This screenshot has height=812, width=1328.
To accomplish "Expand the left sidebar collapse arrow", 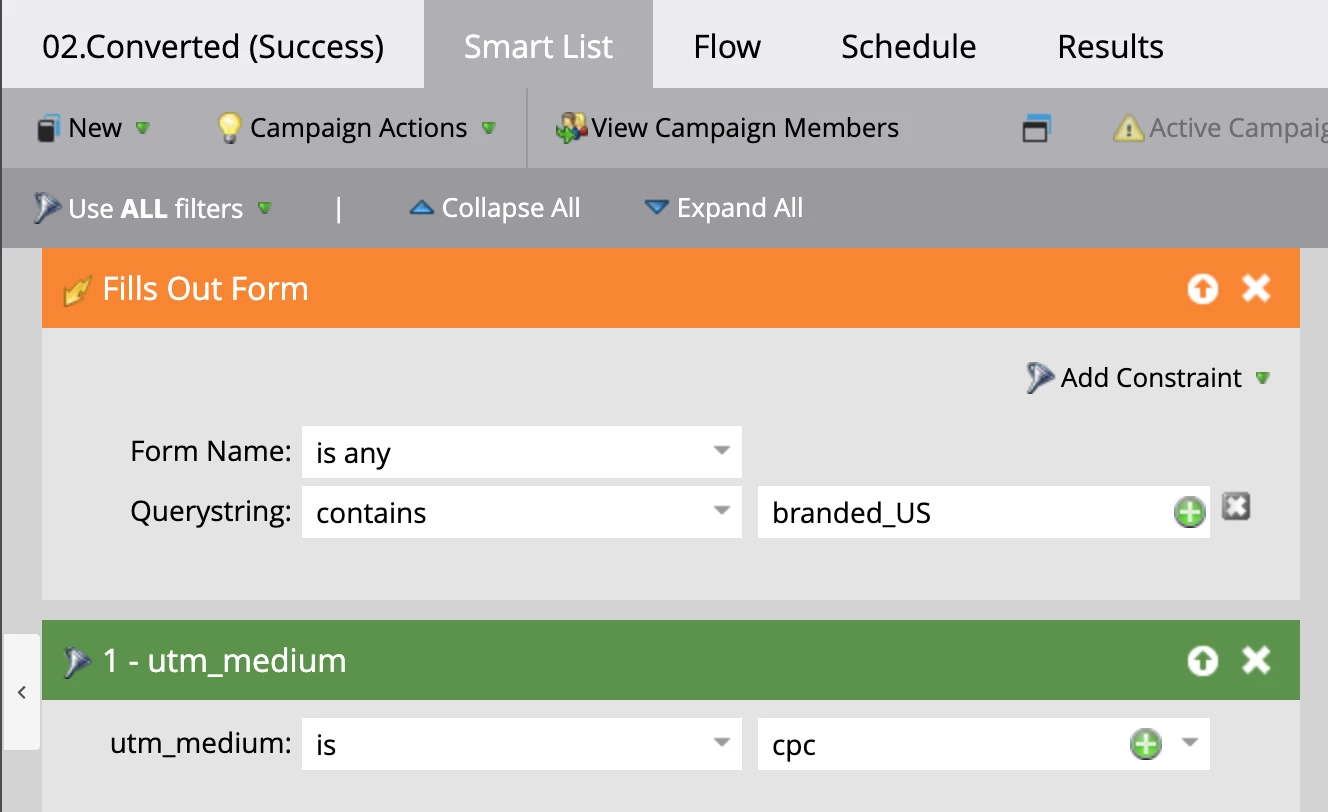I will click(x=22, y=692).
